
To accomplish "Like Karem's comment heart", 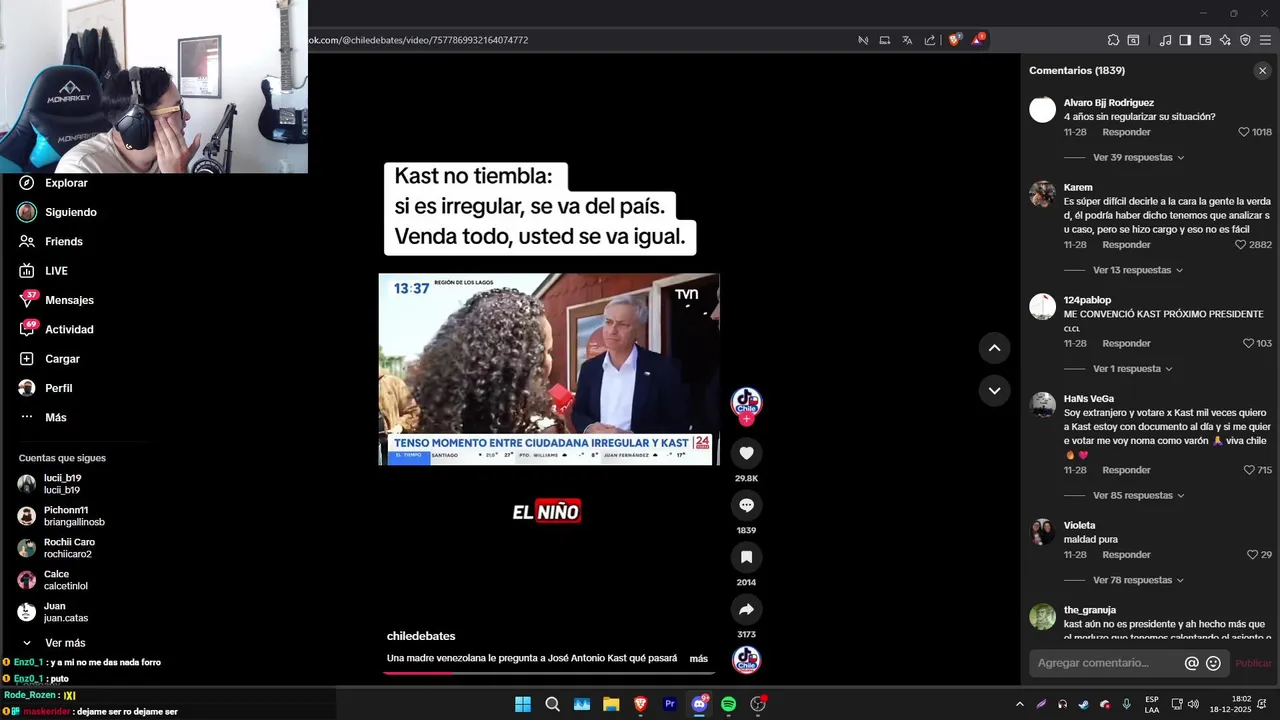I will pos(1240,245).
